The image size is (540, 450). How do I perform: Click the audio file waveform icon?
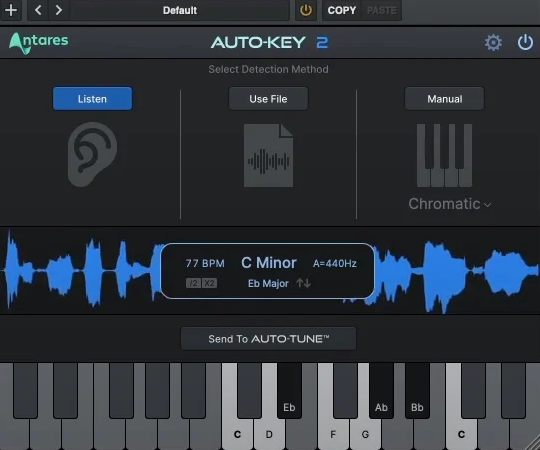pos(268,156)
